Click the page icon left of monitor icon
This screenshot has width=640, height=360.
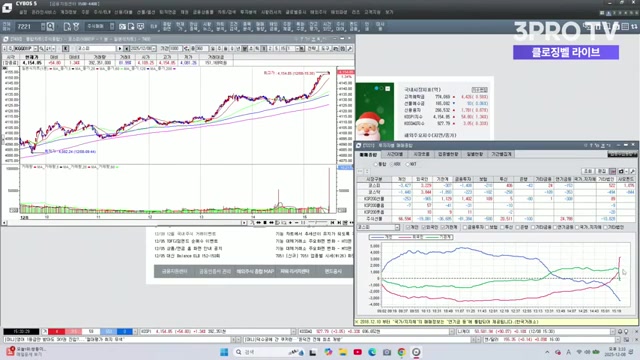click(131, 27)
